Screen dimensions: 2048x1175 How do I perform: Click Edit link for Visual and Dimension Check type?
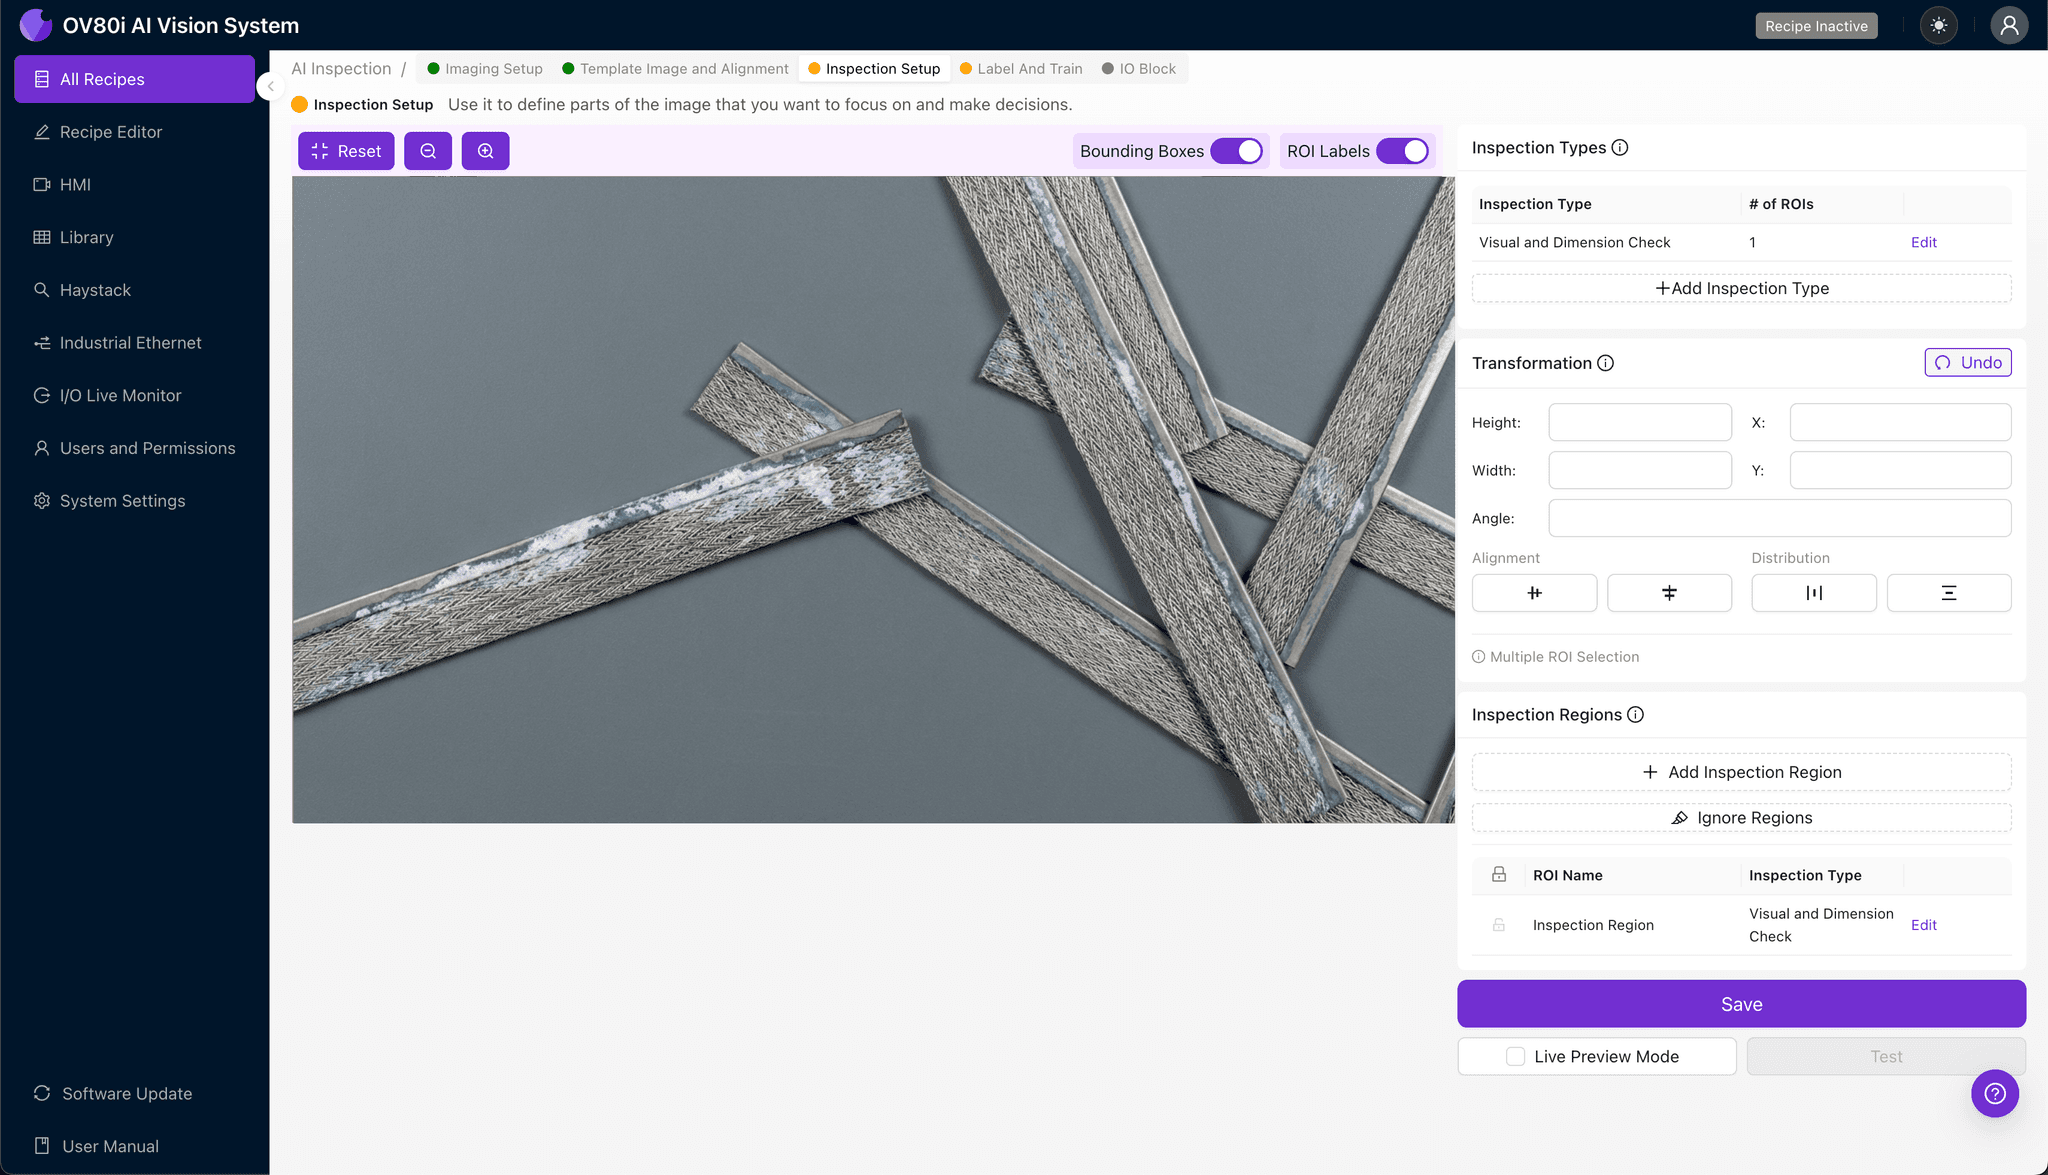pyautogui.click(x=1923, y=242)
